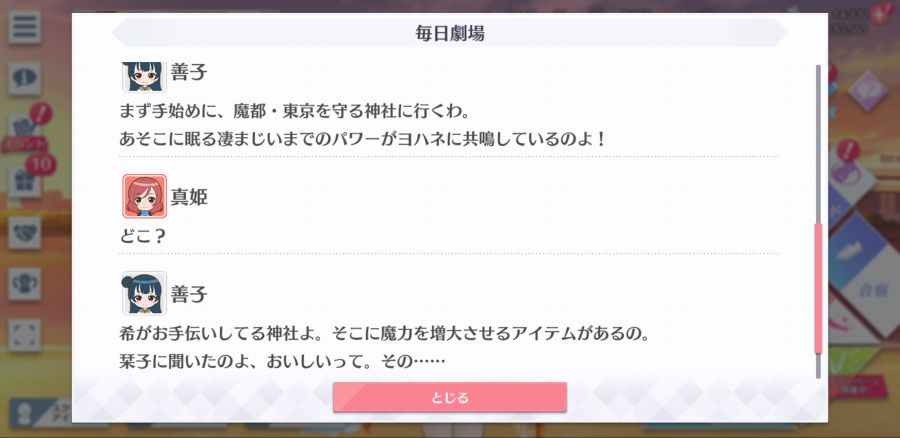
Task: Open the trophy goals icon
Action: coord(25,284)
